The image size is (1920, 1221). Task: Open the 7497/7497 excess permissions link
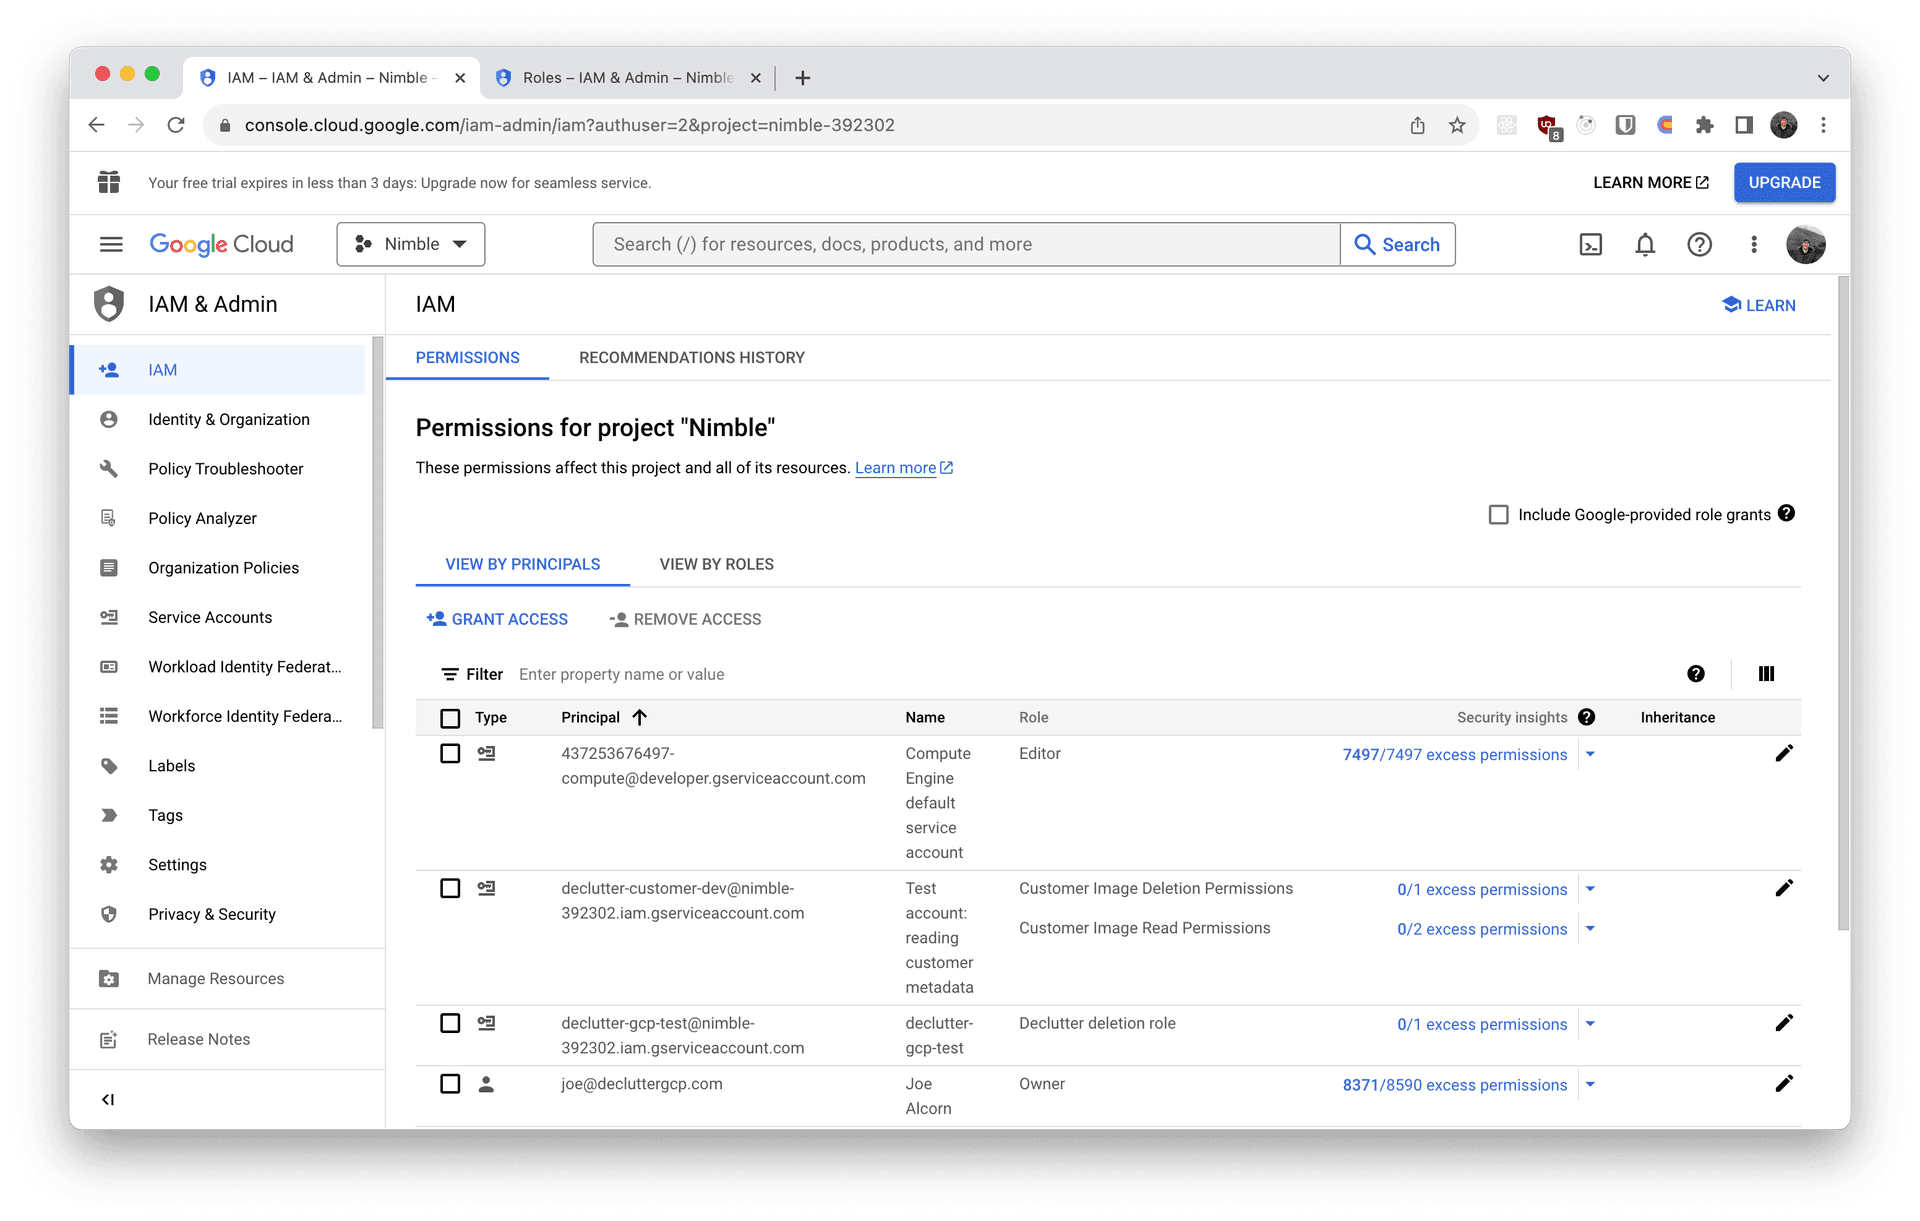click(1454, 754)
